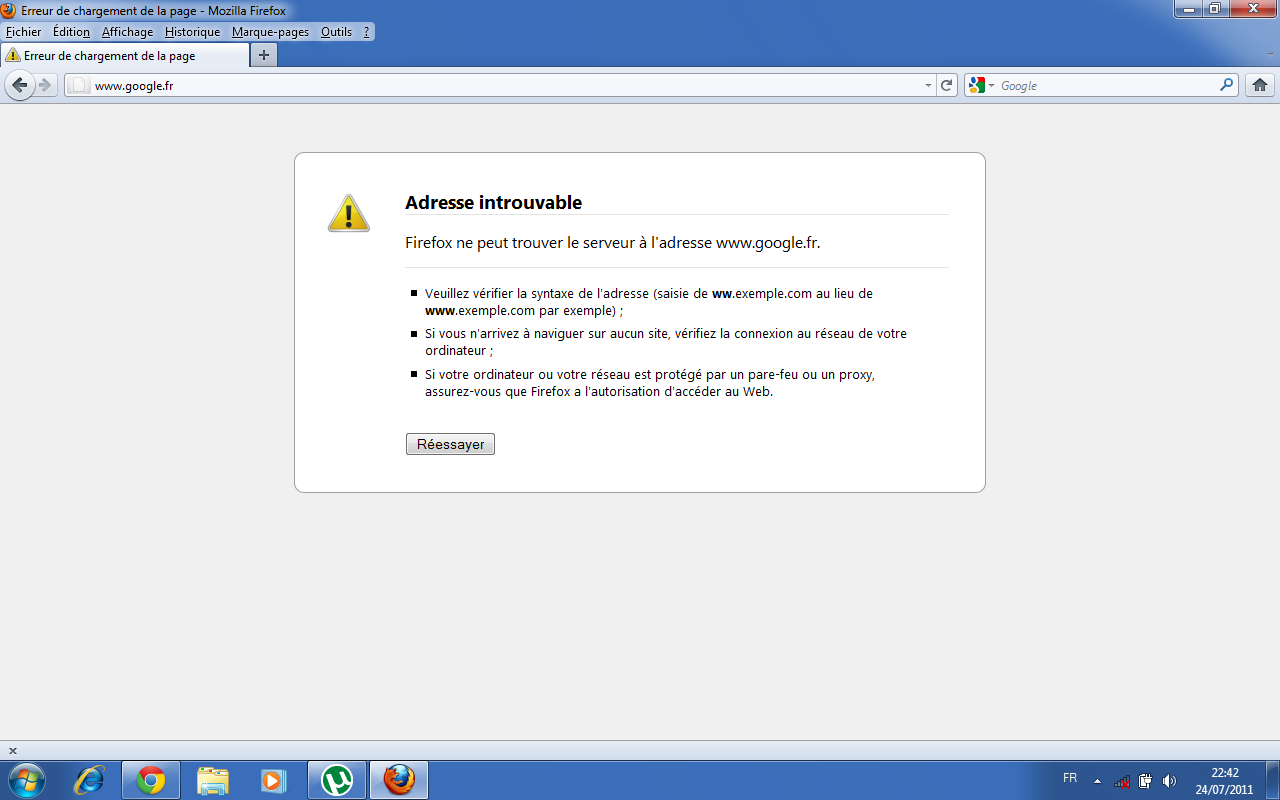Open the Édition menu

pyautogui.click(x=72, y=32)
